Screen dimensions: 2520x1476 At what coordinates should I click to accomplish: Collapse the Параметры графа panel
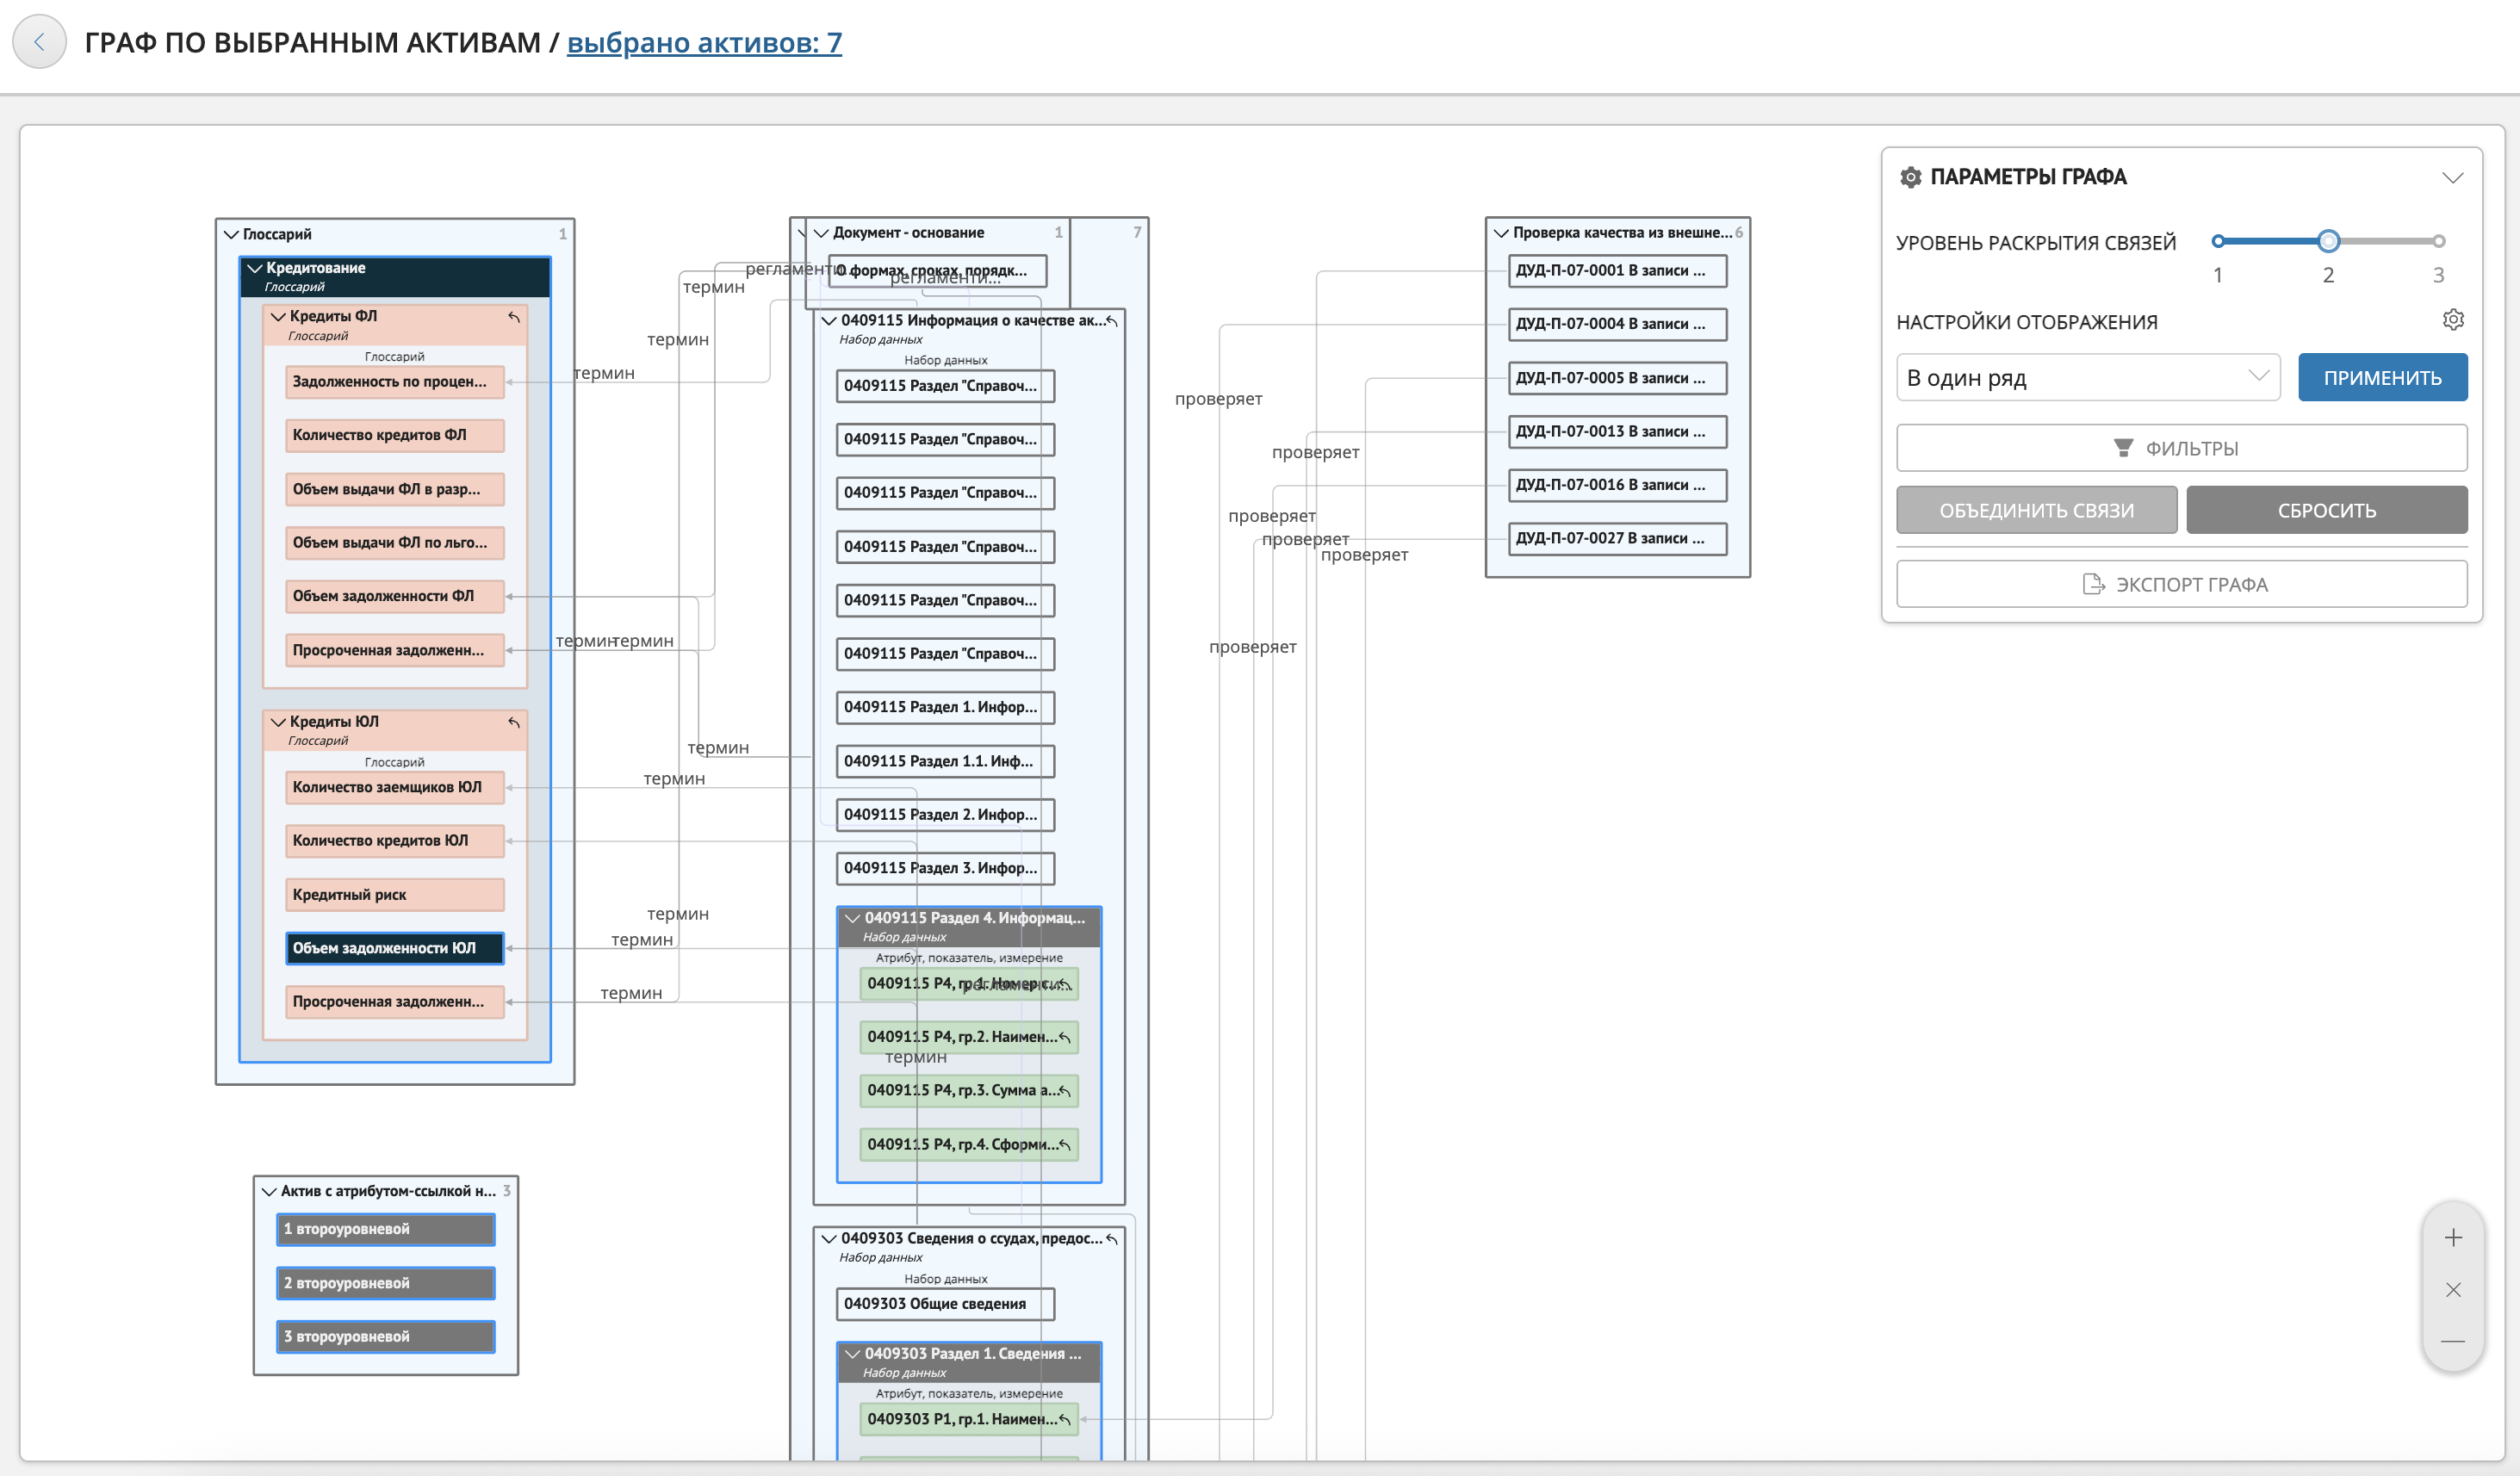point(2452,178)
